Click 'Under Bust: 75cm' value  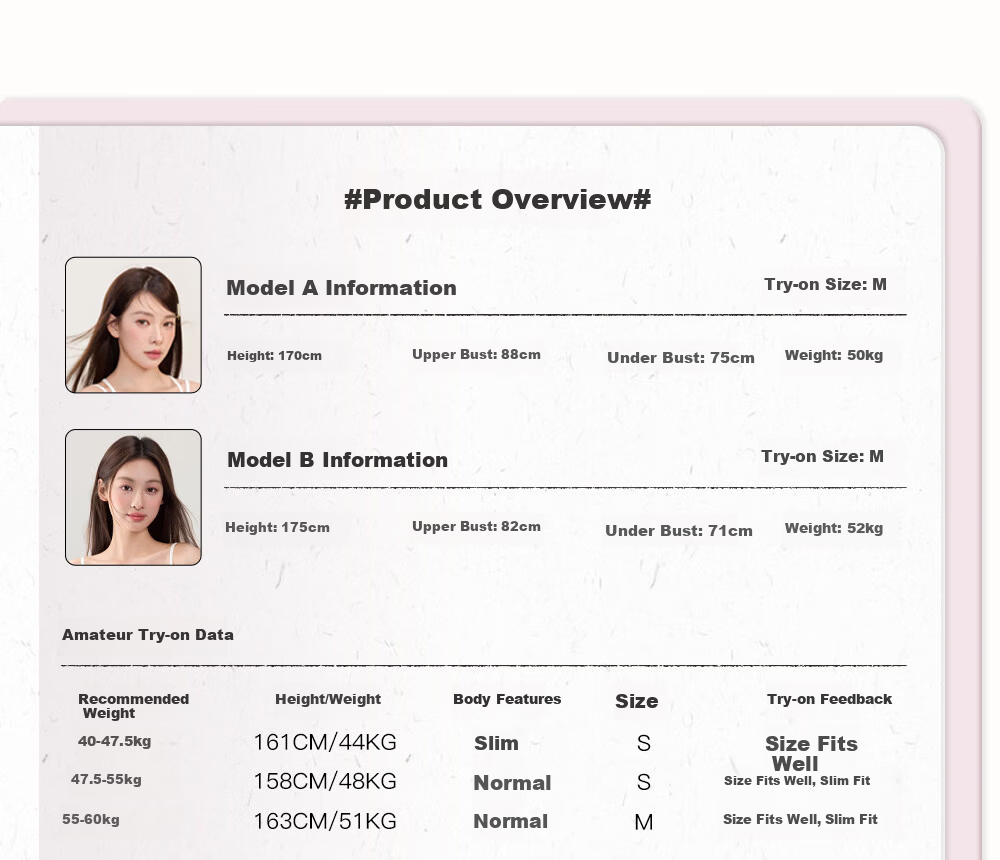(x=680, y=358)
